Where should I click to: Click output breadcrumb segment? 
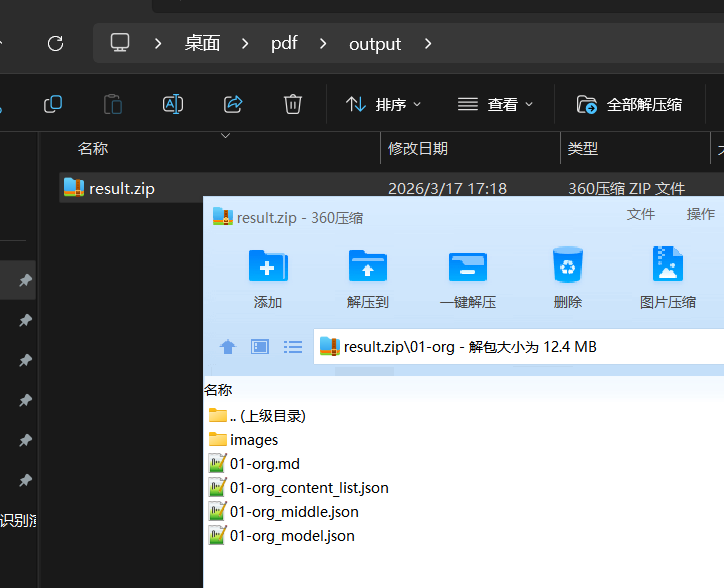click(375, 44)
